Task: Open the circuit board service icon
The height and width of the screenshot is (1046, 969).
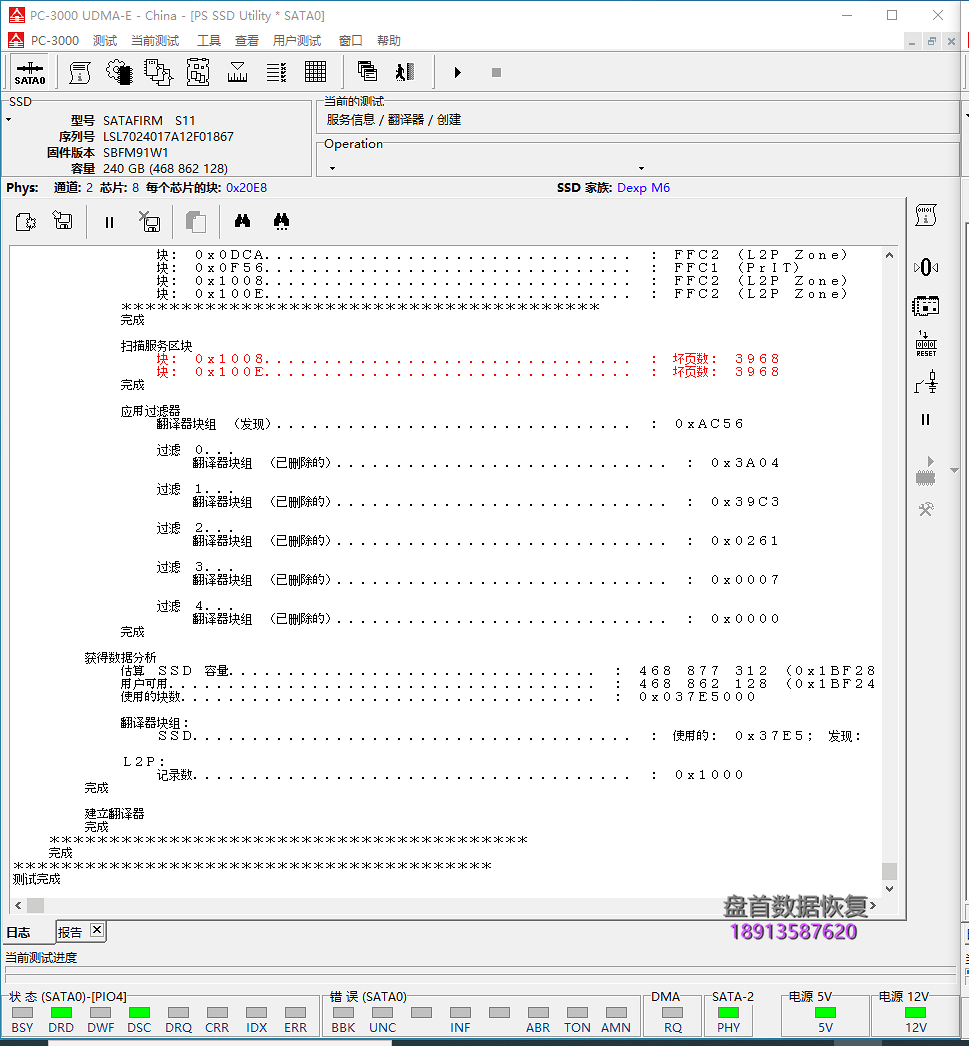Action: tap(198, 72)
